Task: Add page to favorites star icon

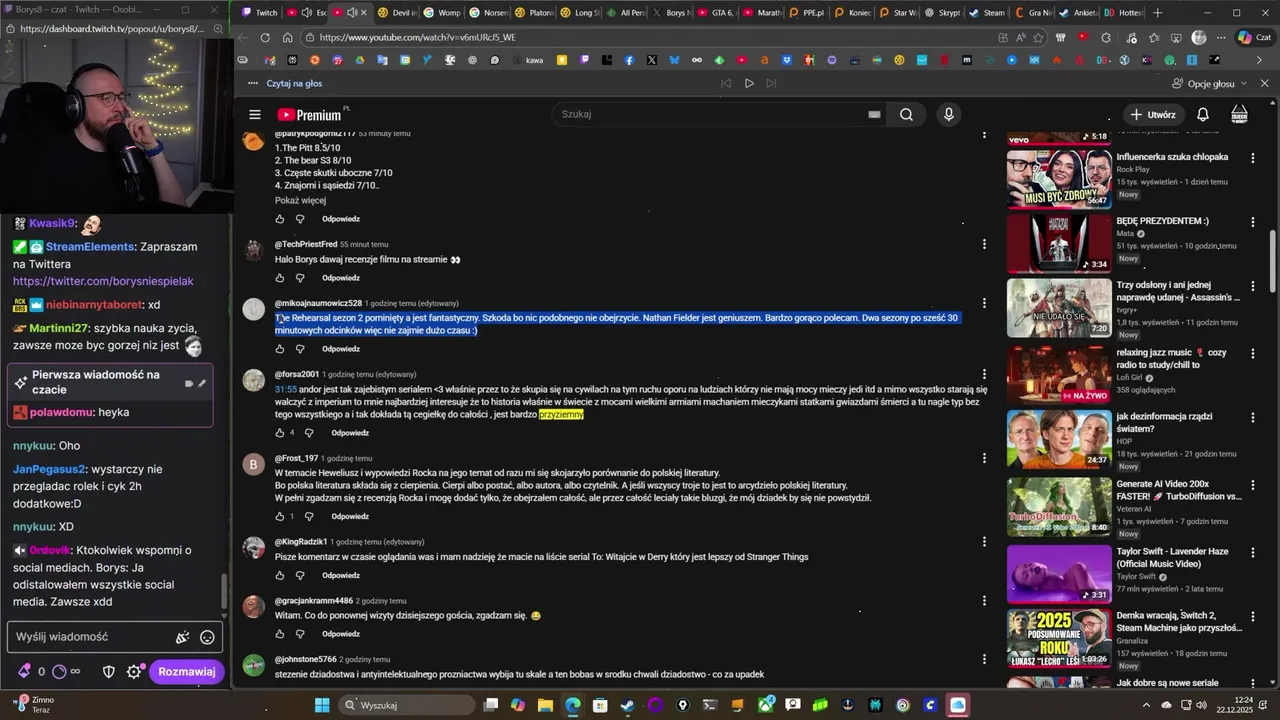Action: point(1037,37)
